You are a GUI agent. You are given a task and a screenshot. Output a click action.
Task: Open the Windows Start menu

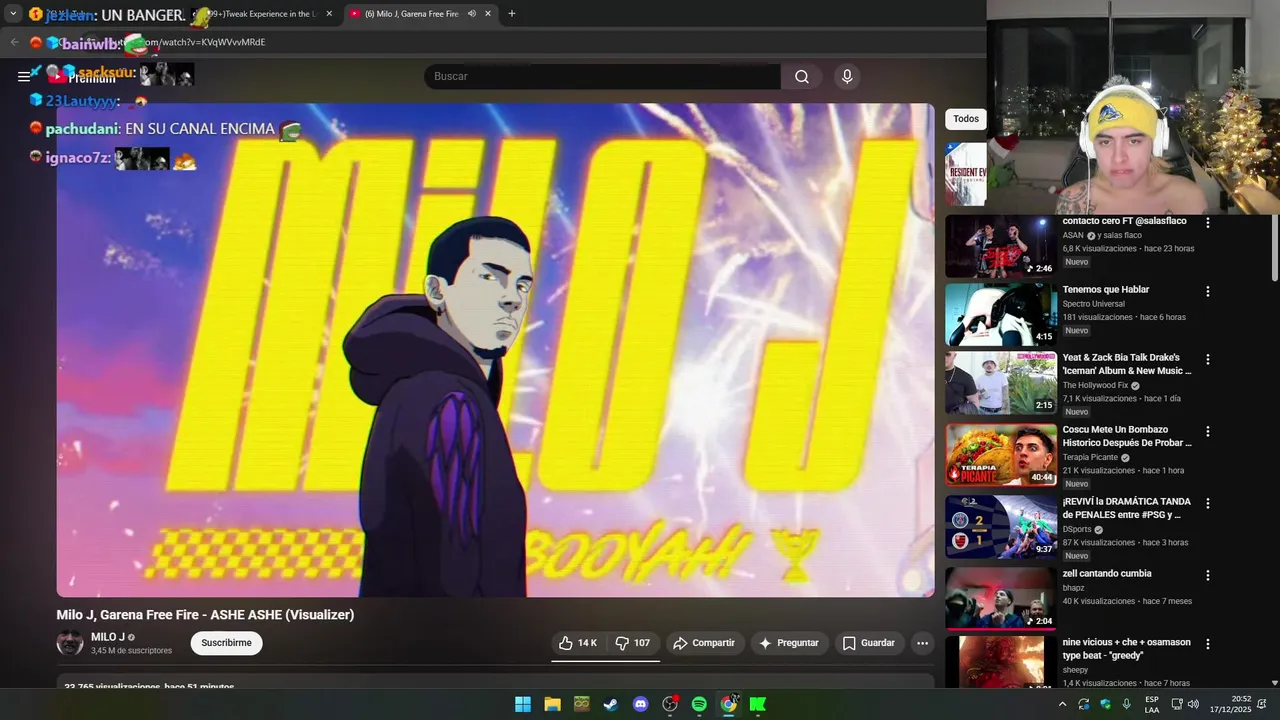click(523, 704)
